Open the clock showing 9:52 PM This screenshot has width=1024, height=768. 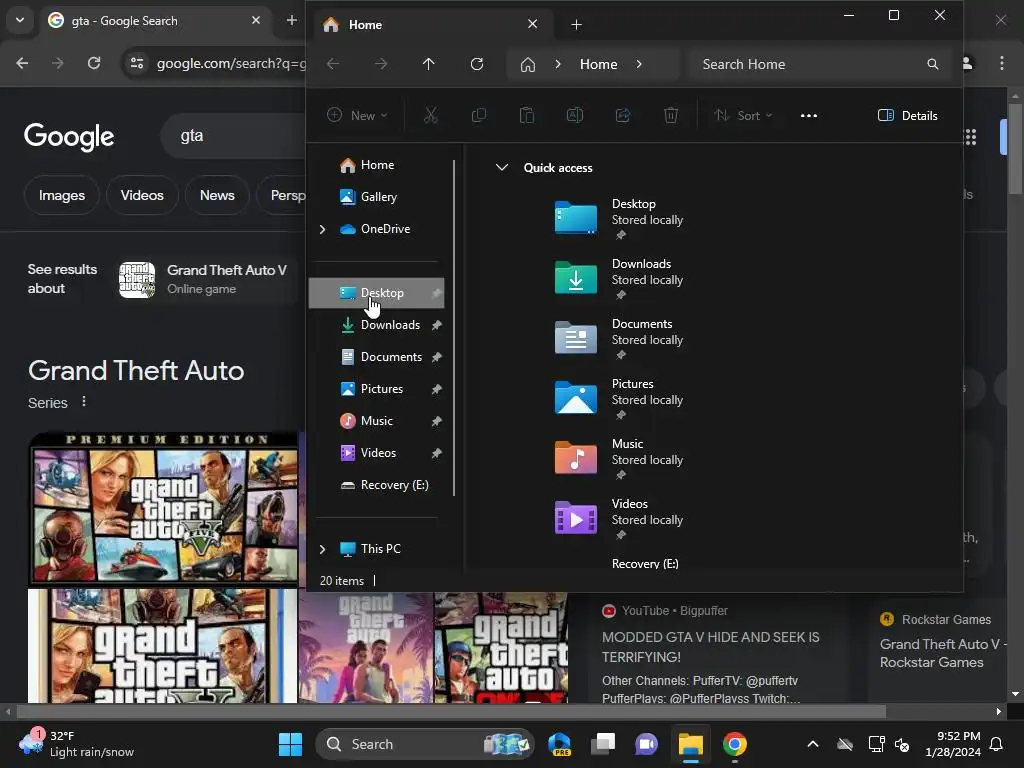point(953,744)
